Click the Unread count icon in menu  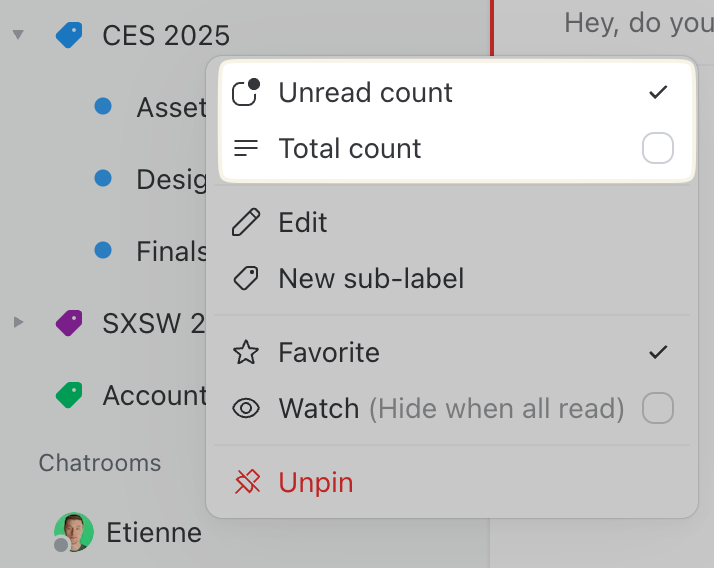pos(246,93)
